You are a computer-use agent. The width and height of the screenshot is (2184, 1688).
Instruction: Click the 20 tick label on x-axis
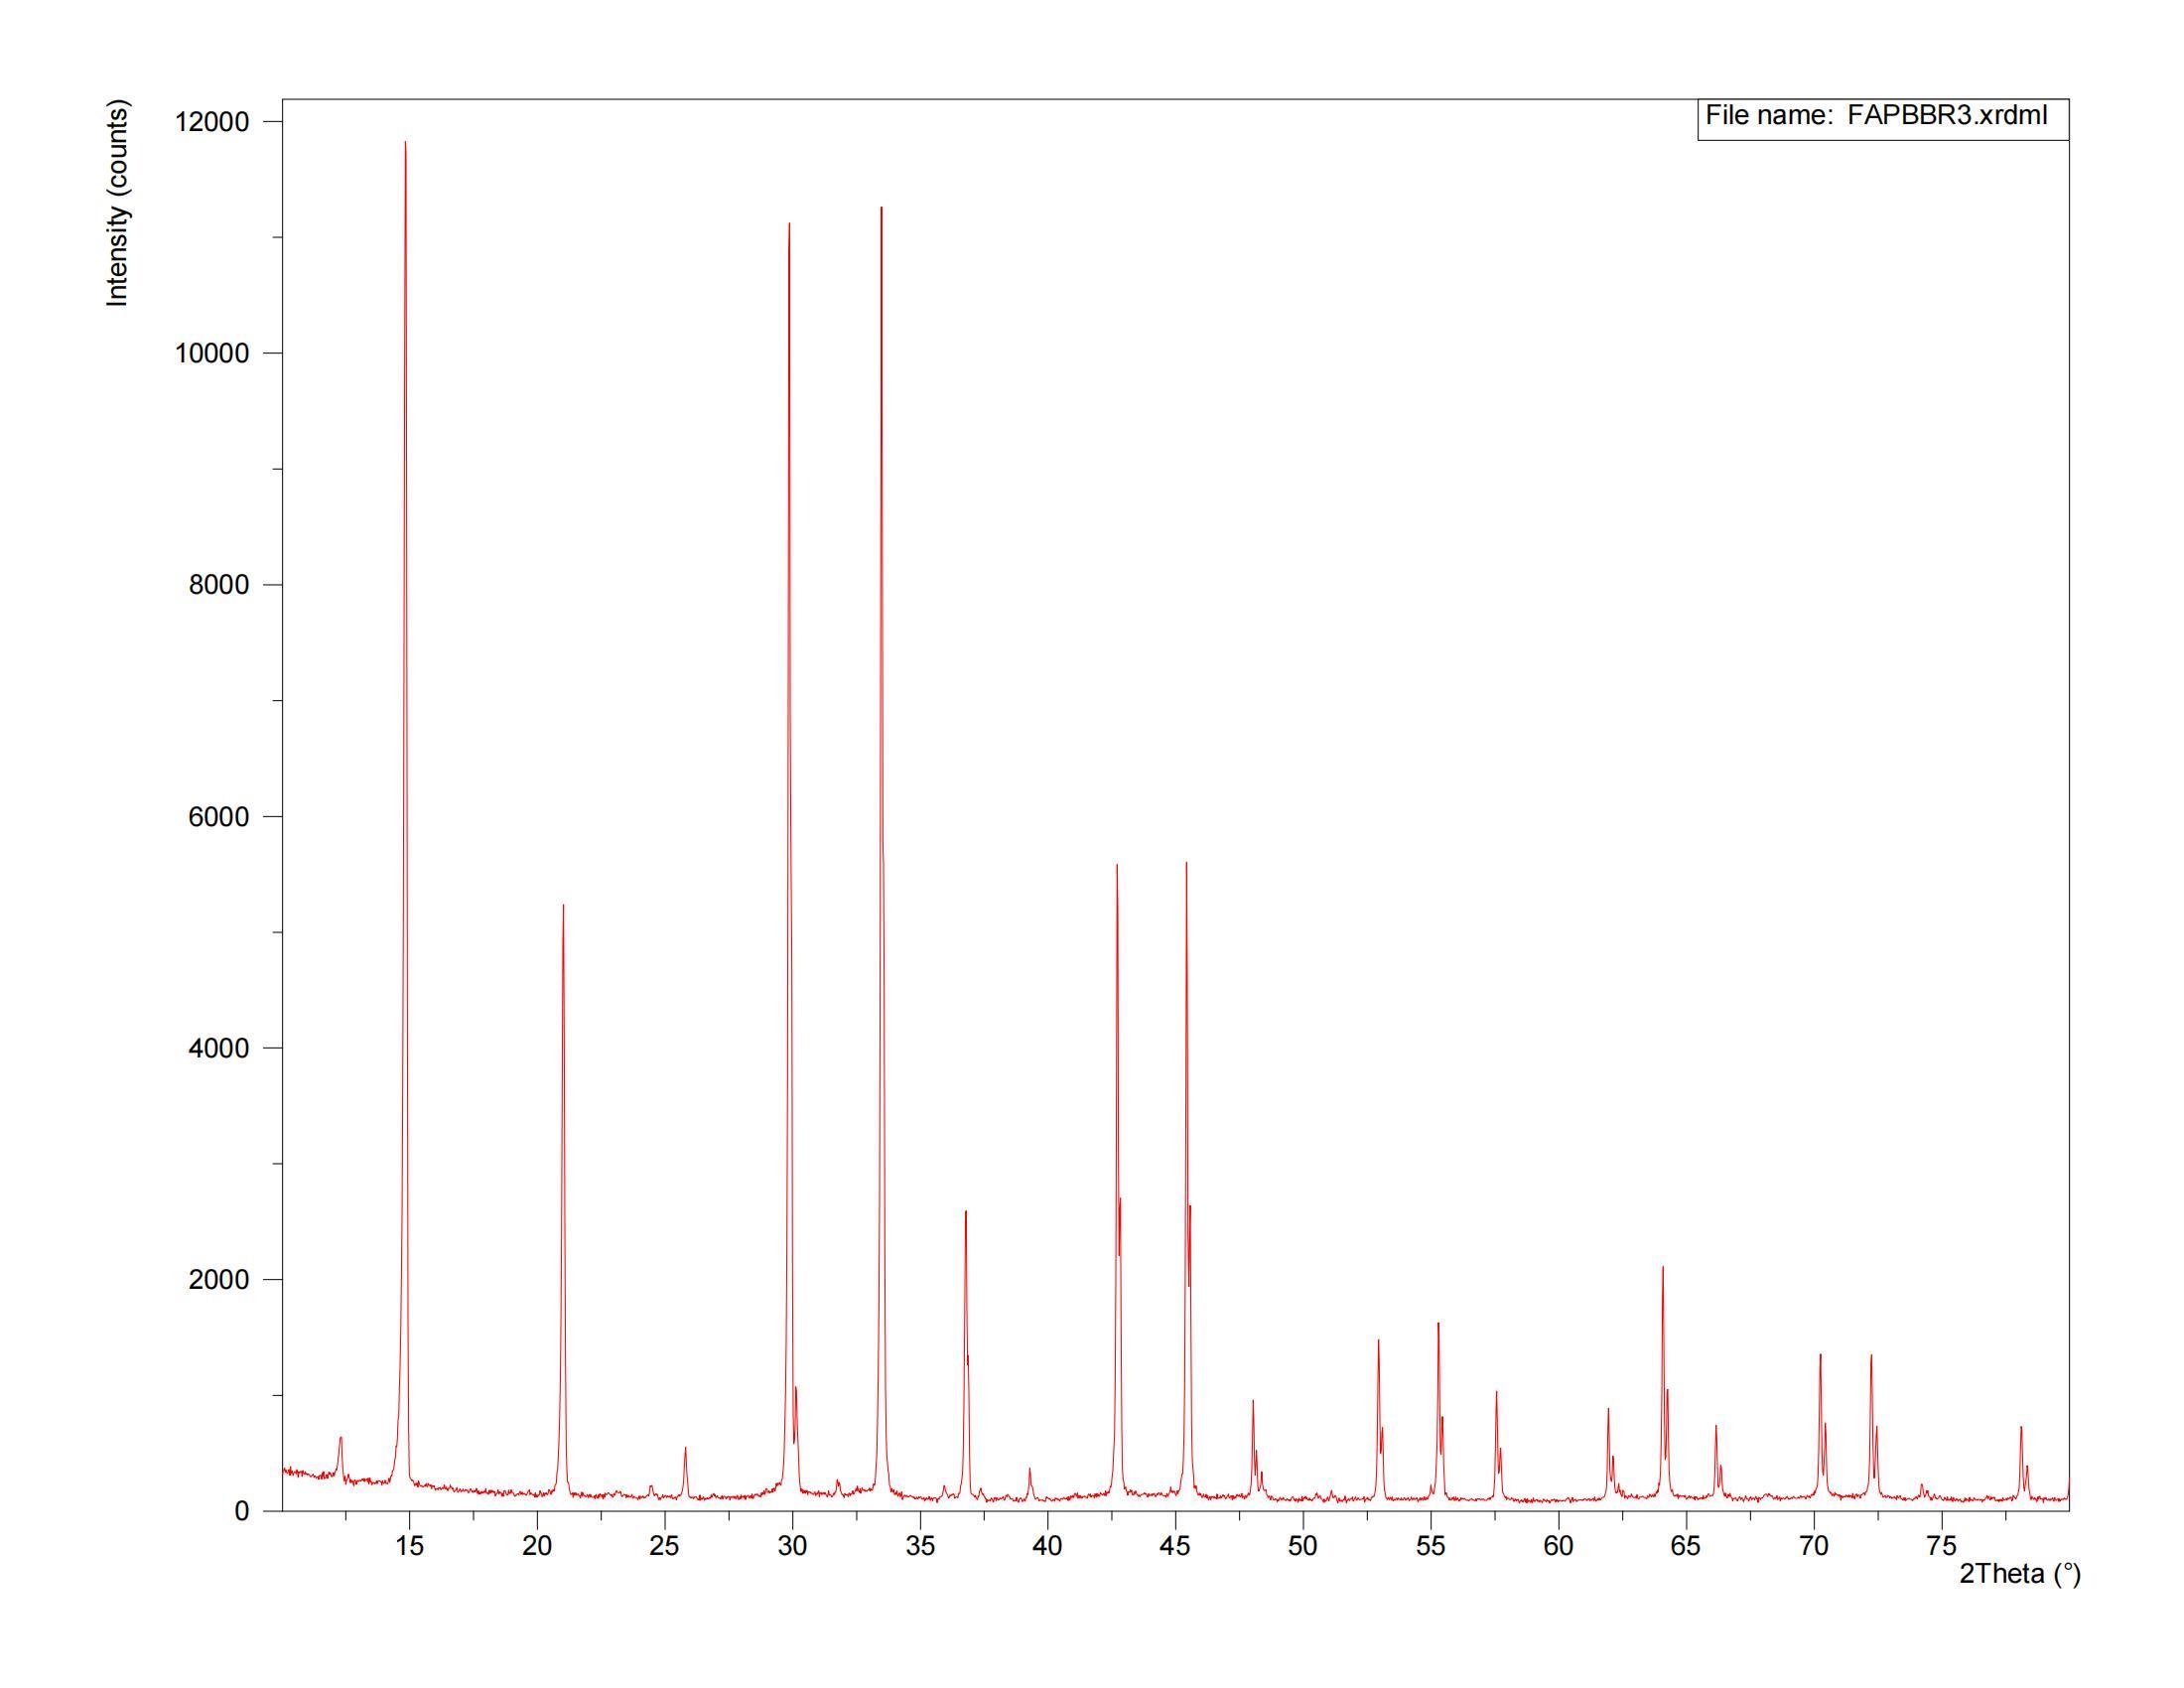coord(537,1546)
